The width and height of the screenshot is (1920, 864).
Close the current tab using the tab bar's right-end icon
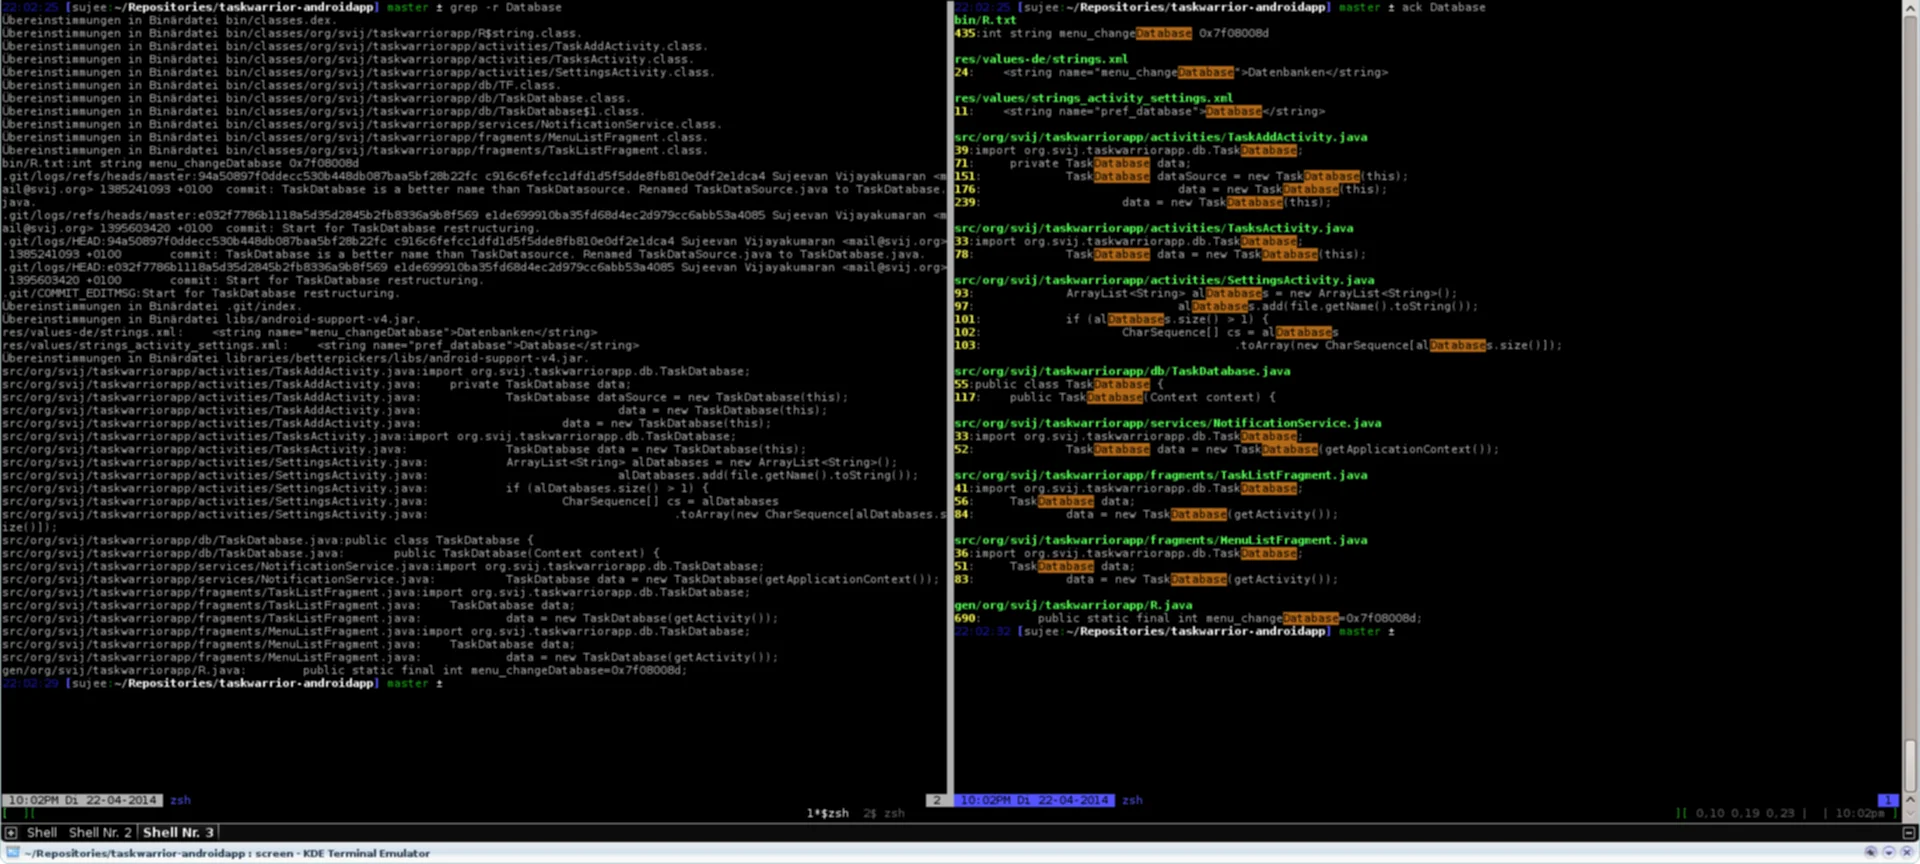(x=1908, y=832)
